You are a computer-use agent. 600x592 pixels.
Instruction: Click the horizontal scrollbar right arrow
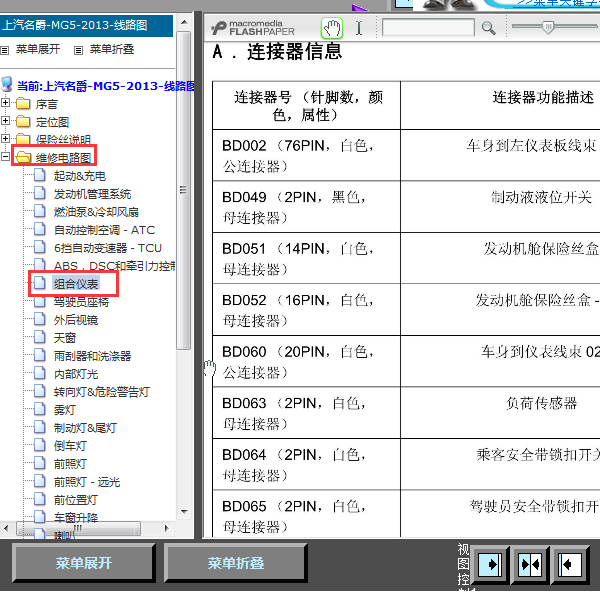click(x=166, y=528)
